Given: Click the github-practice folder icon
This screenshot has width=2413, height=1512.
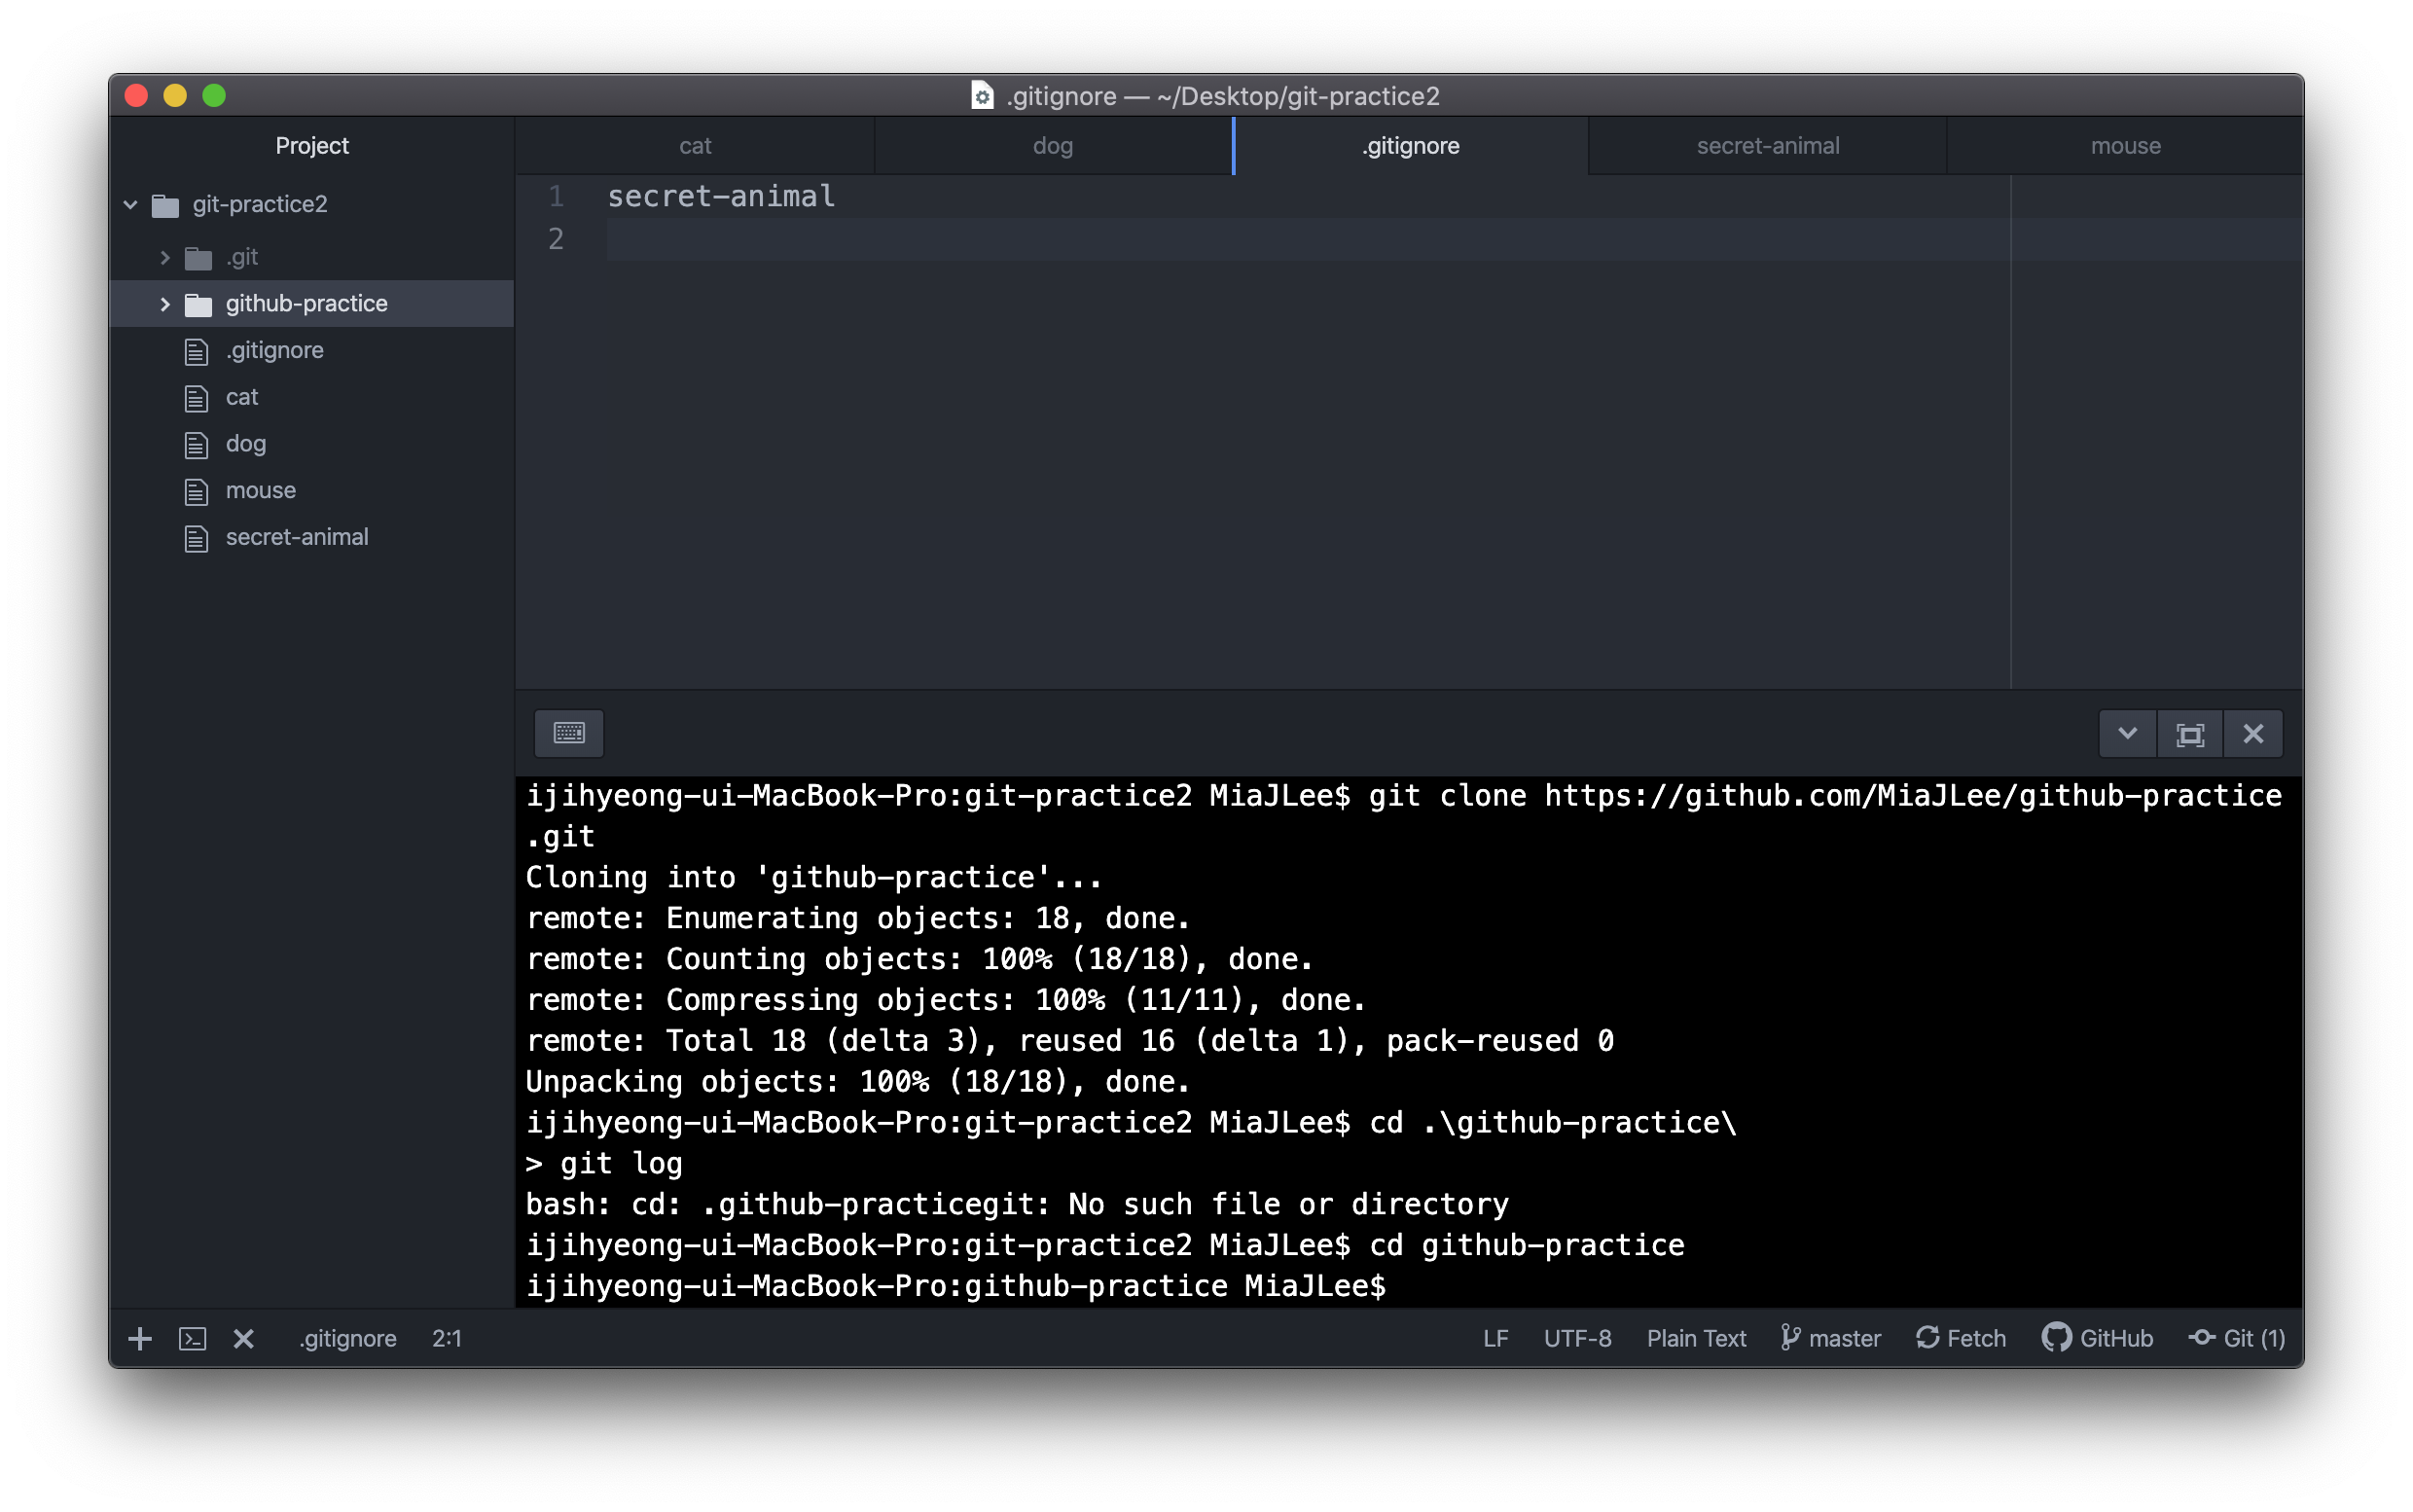Looking at the screenshot, I should click(x=199, y=304).
